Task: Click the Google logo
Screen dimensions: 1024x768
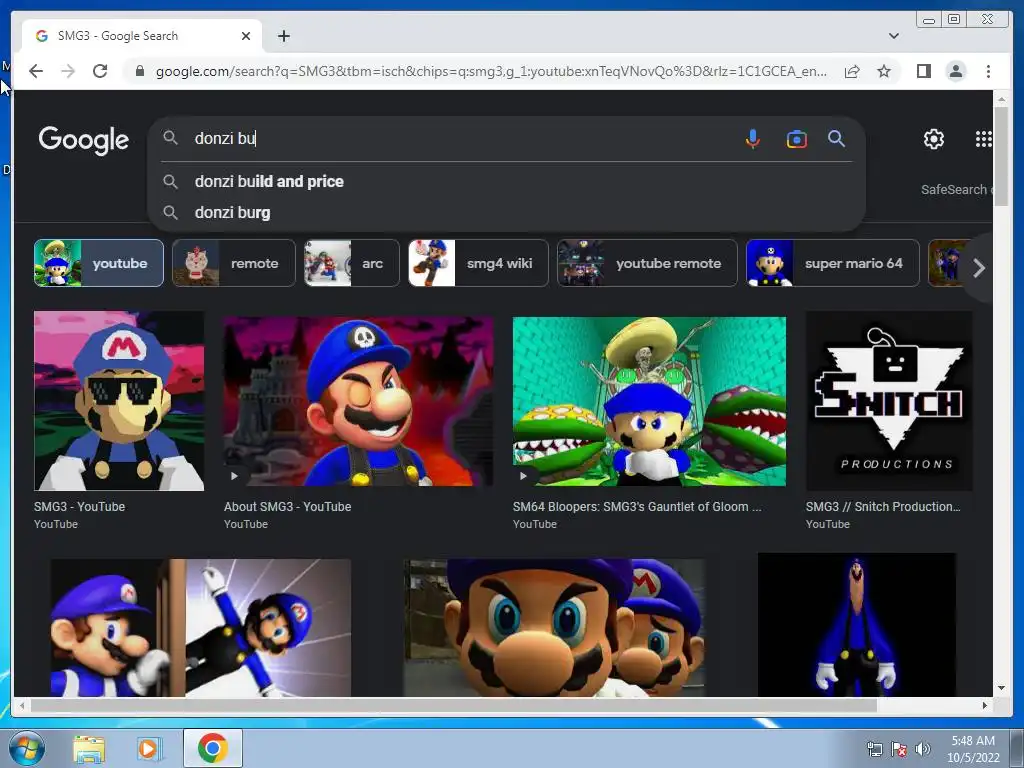Action: tap(84, 139)
